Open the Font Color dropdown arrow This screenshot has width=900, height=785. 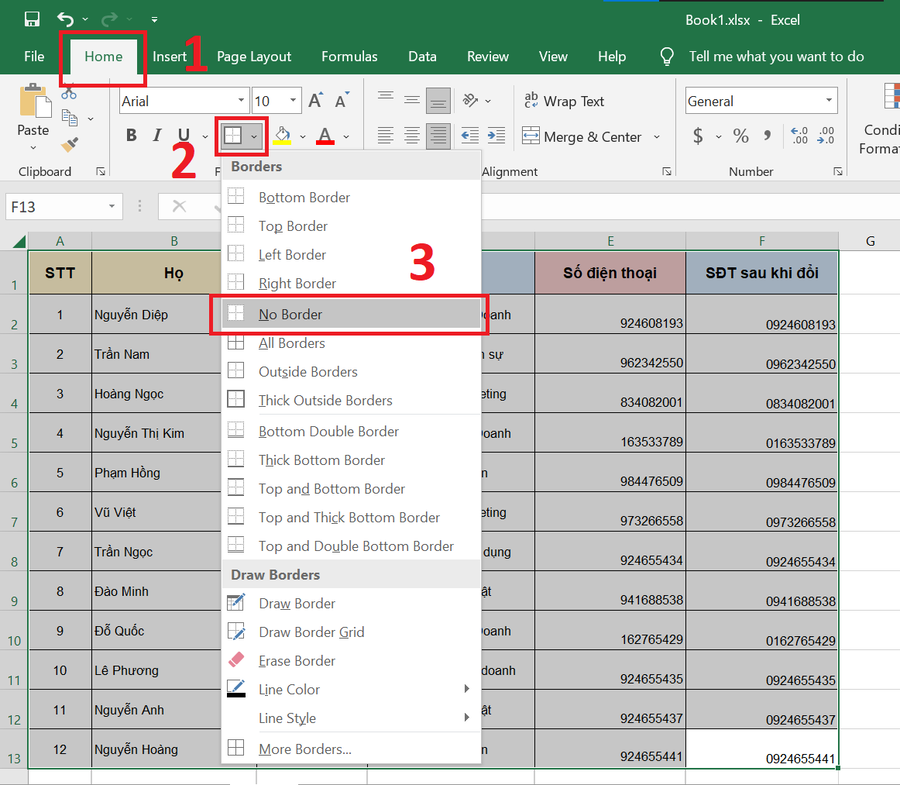point(346,137)
